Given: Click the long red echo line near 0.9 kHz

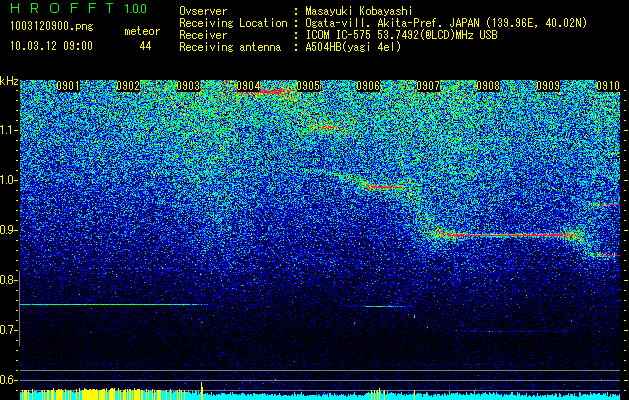Looking at the screenshot, I should tap(507, 236).
